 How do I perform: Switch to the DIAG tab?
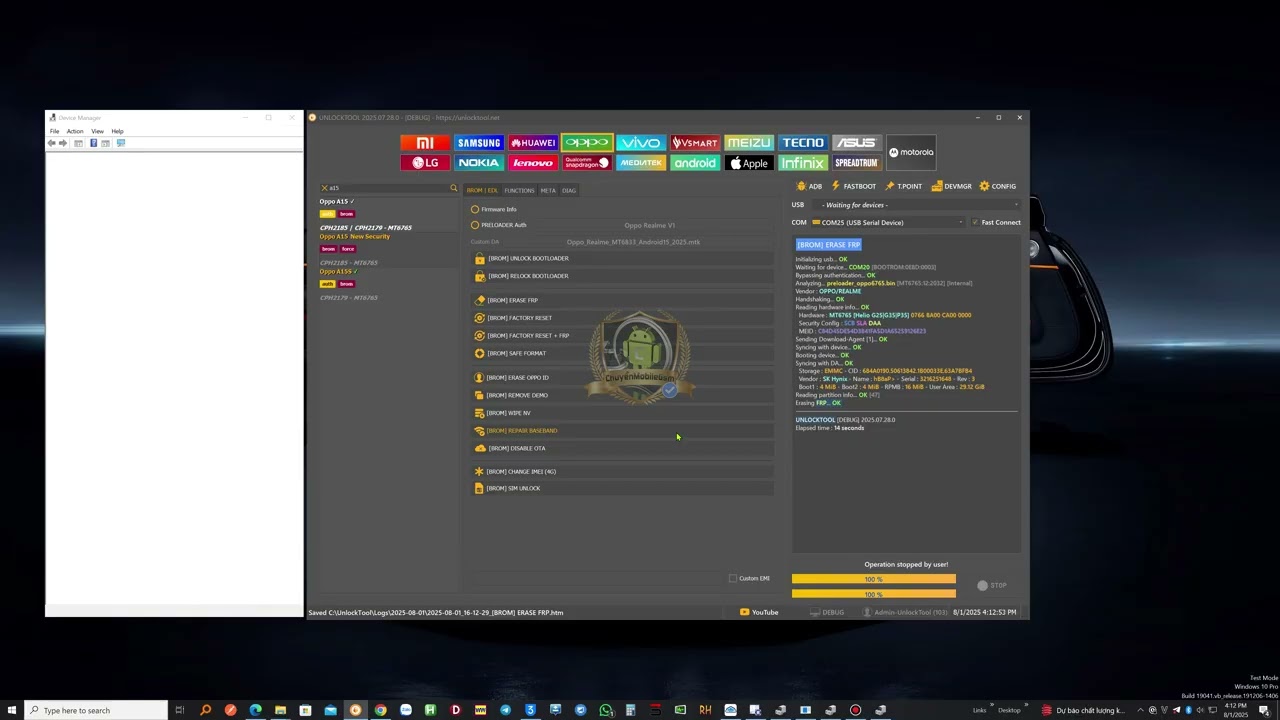pos(569,190)
